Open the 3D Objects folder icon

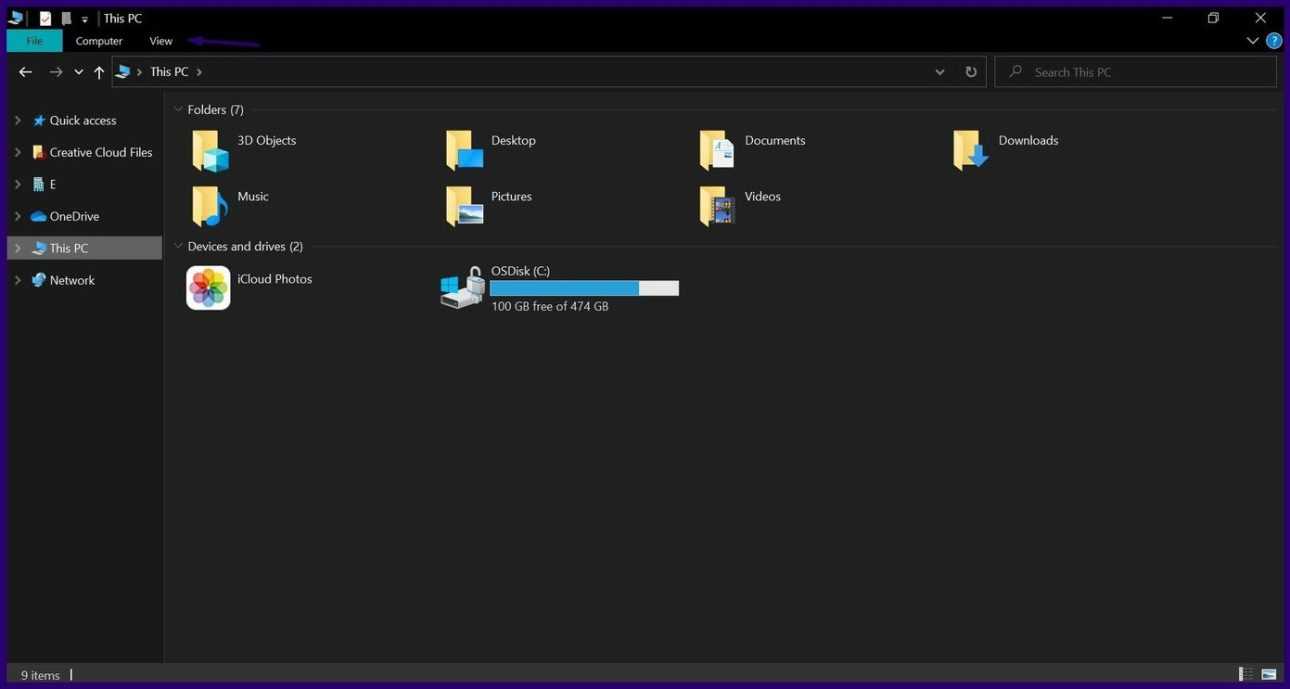pos(210,150)
